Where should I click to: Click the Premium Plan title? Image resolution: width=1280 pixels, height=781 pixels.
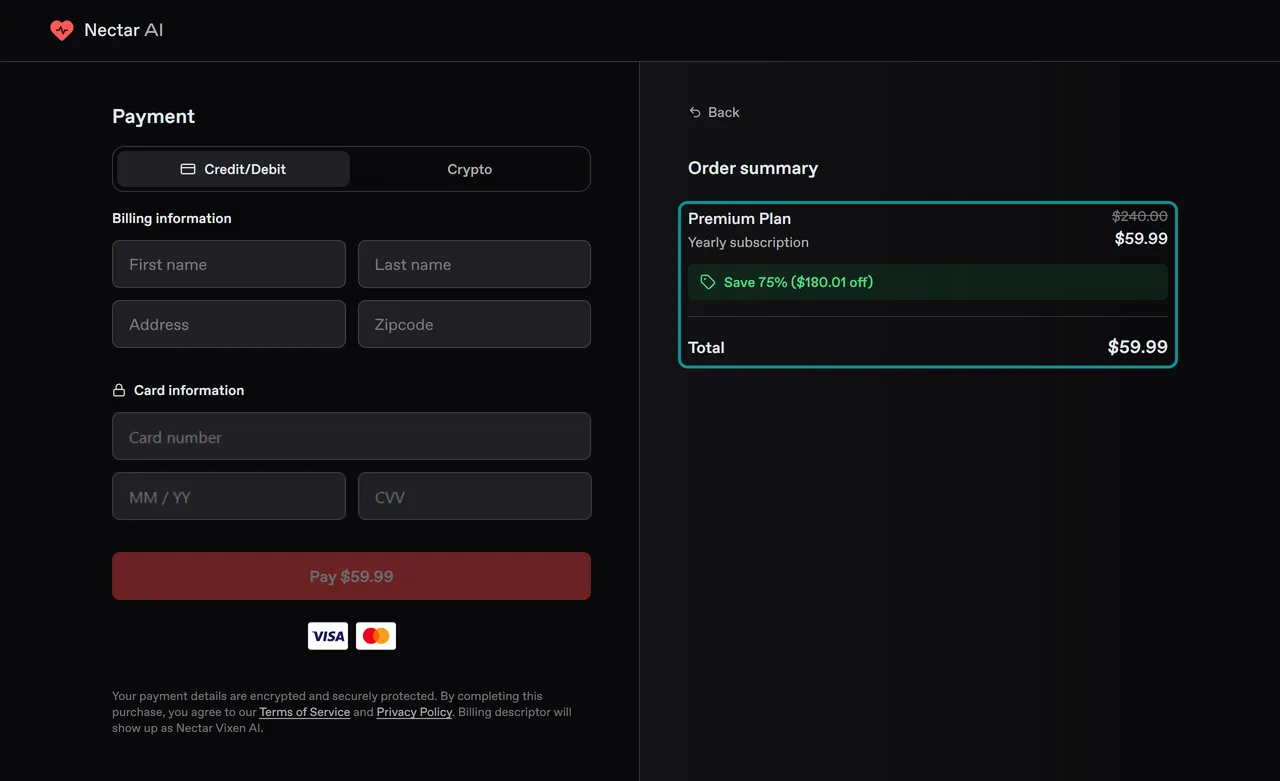click(739, 218)
